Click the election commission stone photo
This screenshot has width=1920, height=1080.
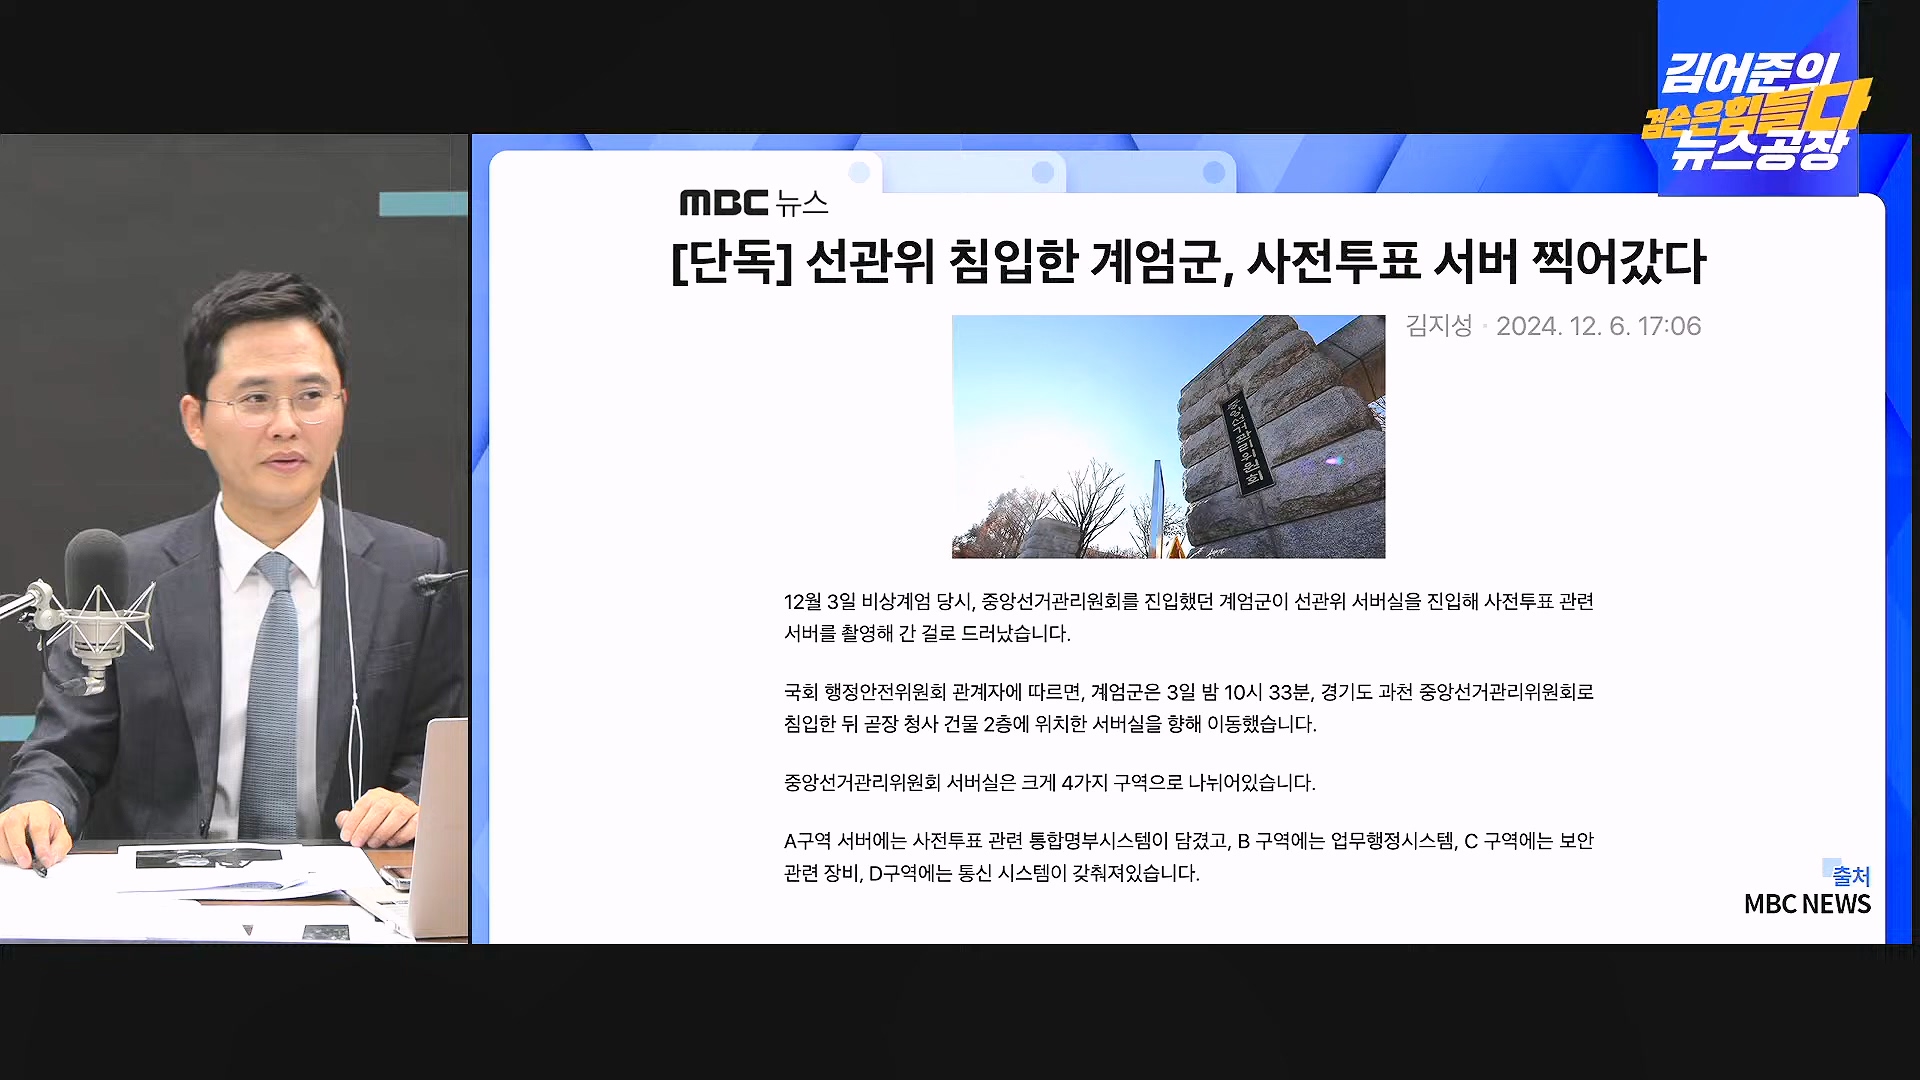click(x=1168, y=436)
